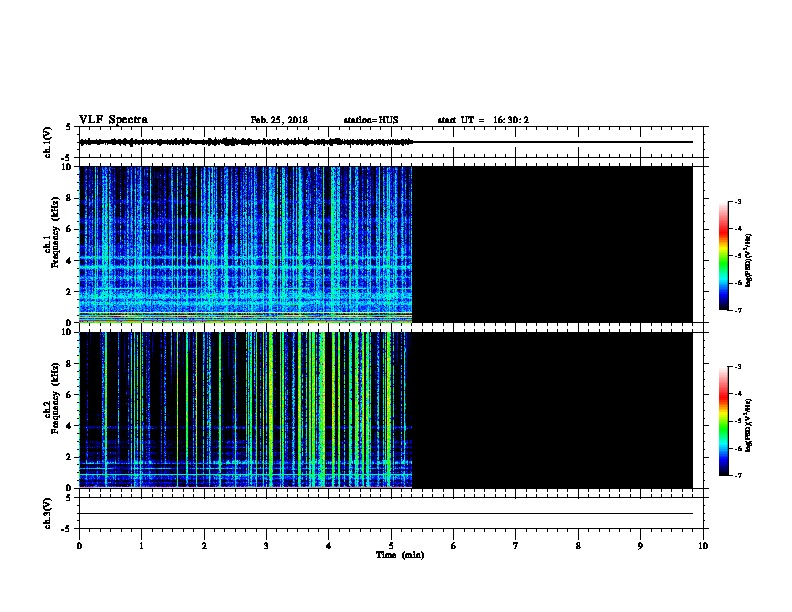Select the 'start UT = 16:30: 2' text
This screenshot has width=792, height=612.
pyautogui.click(x=483, y=120)
